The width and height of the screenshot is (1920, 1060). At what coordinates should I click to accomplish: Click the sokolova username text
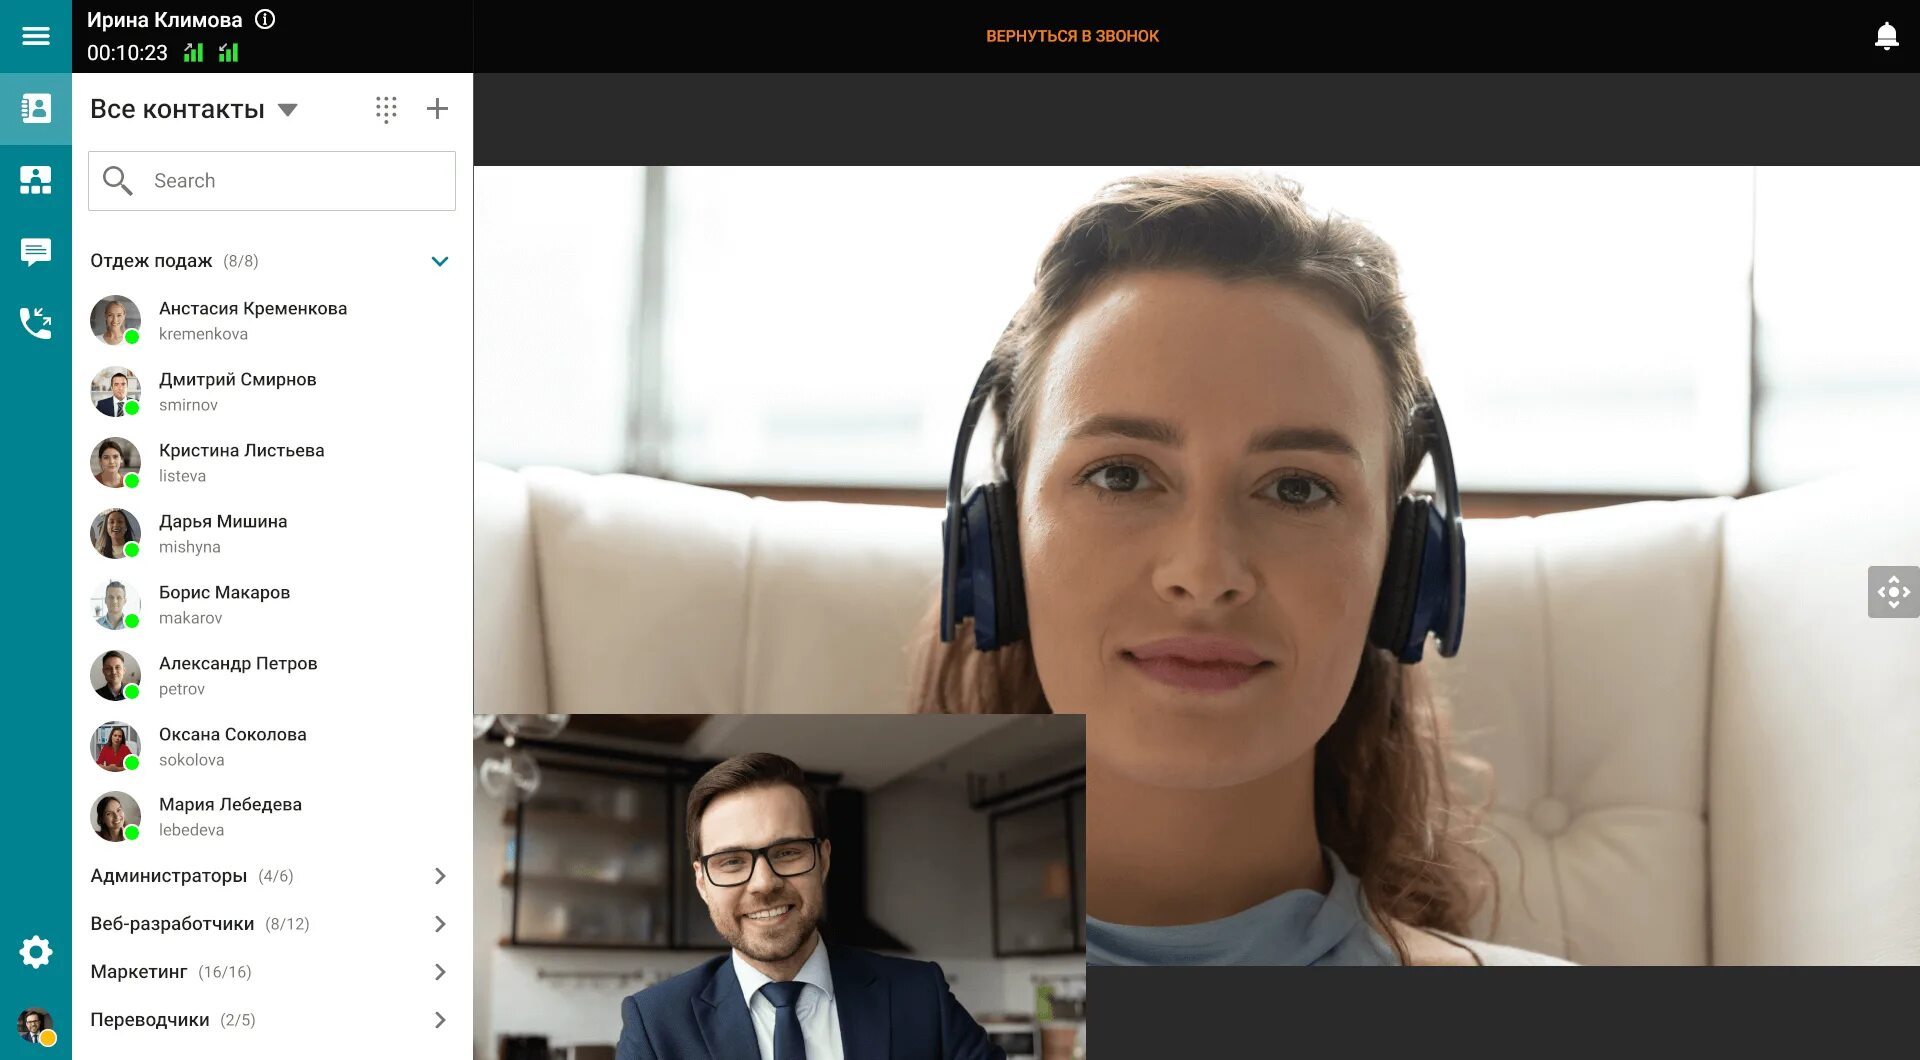coord(191,760)
